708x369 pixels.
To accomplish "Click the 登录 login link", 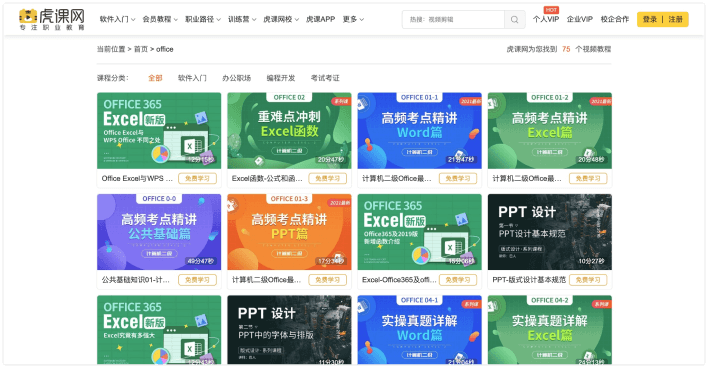I will 650,19.
